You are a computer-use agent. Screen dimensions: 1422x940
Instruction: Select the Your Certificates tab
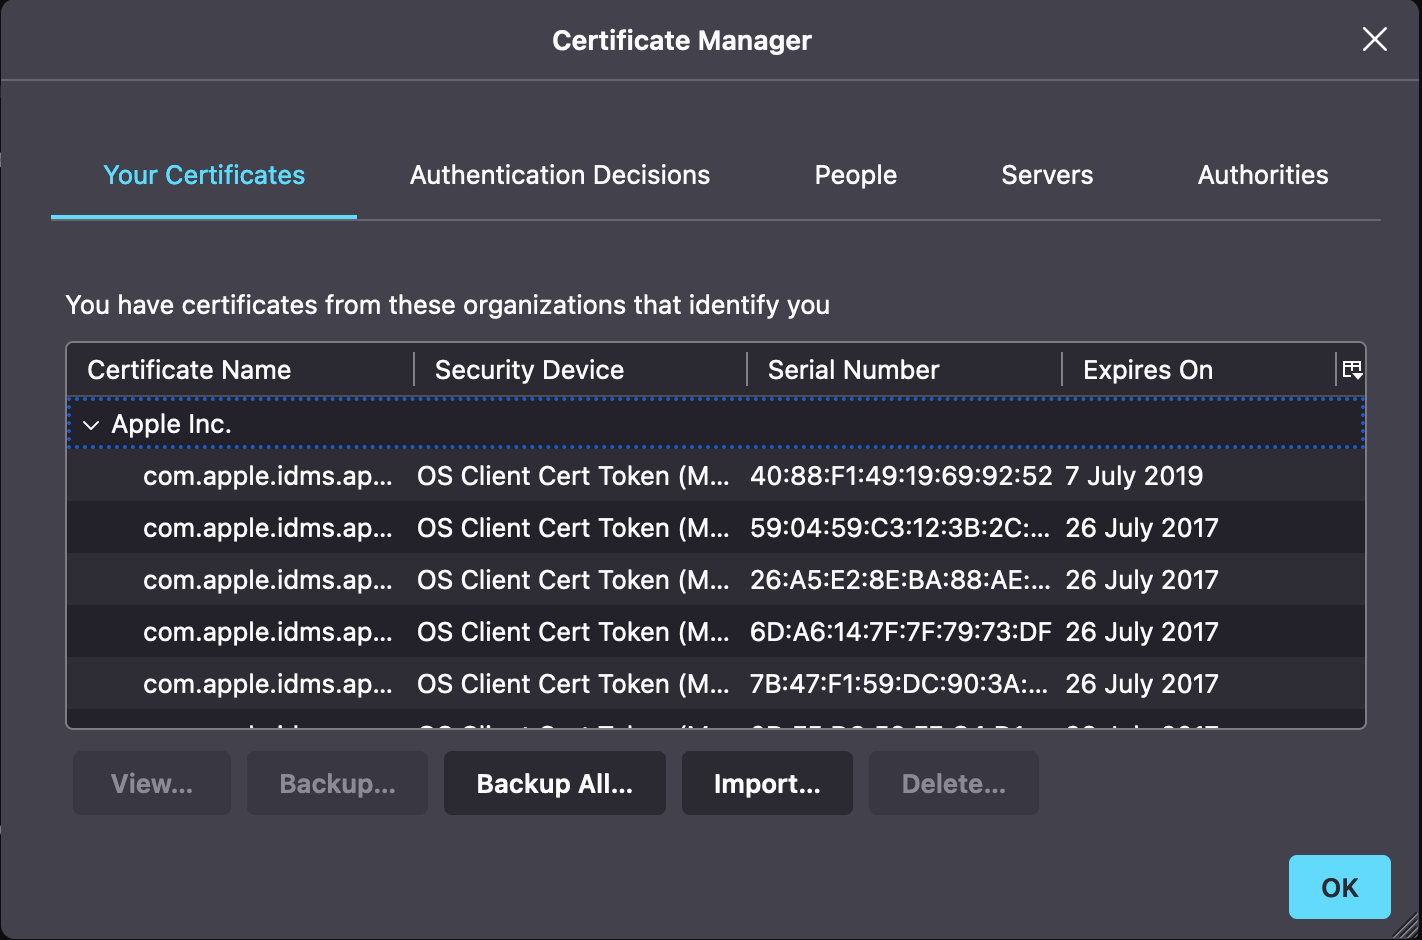tap(203, 175)
